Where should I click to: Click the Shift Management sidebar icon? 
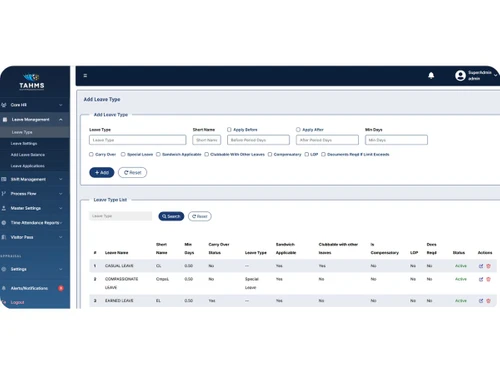point(4,179)
